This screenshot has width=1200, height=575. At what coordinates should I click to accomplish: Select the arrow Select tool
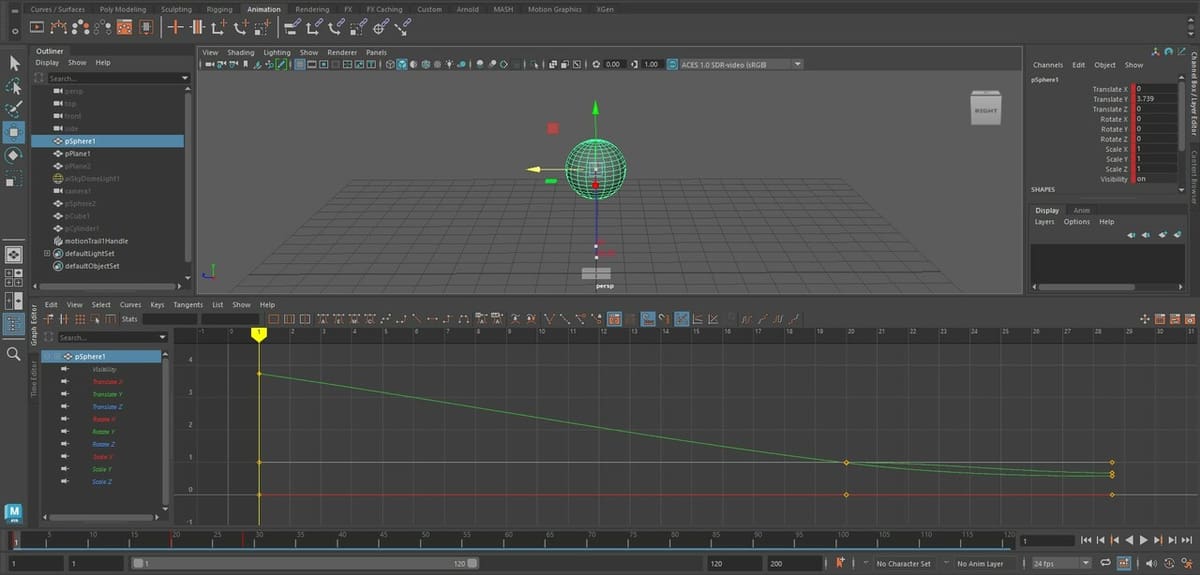point(14,63)
